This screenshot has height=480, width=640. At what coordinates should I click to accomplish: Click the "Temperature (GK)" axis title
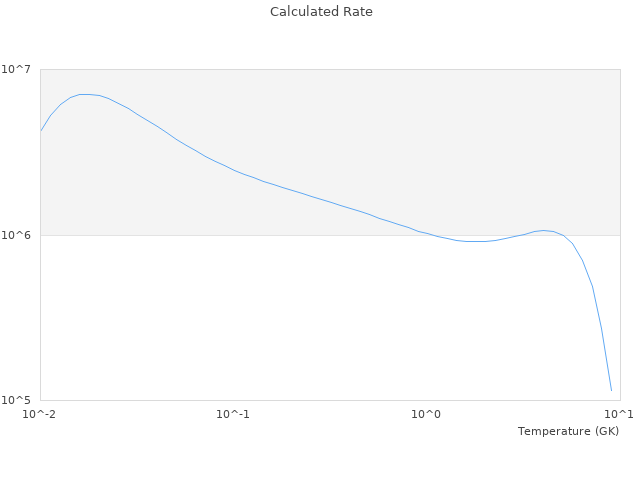(568, 431)
